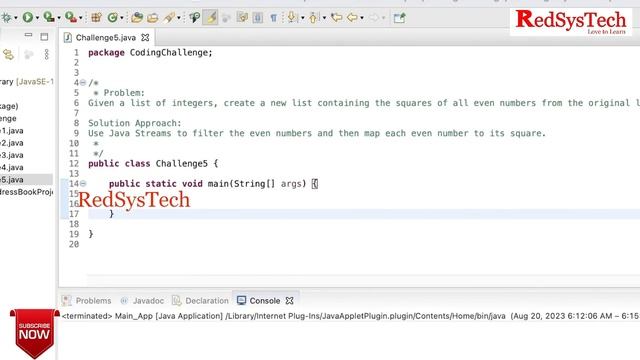
Task: Click the Open Task folder icon
Action: (153, 18)
